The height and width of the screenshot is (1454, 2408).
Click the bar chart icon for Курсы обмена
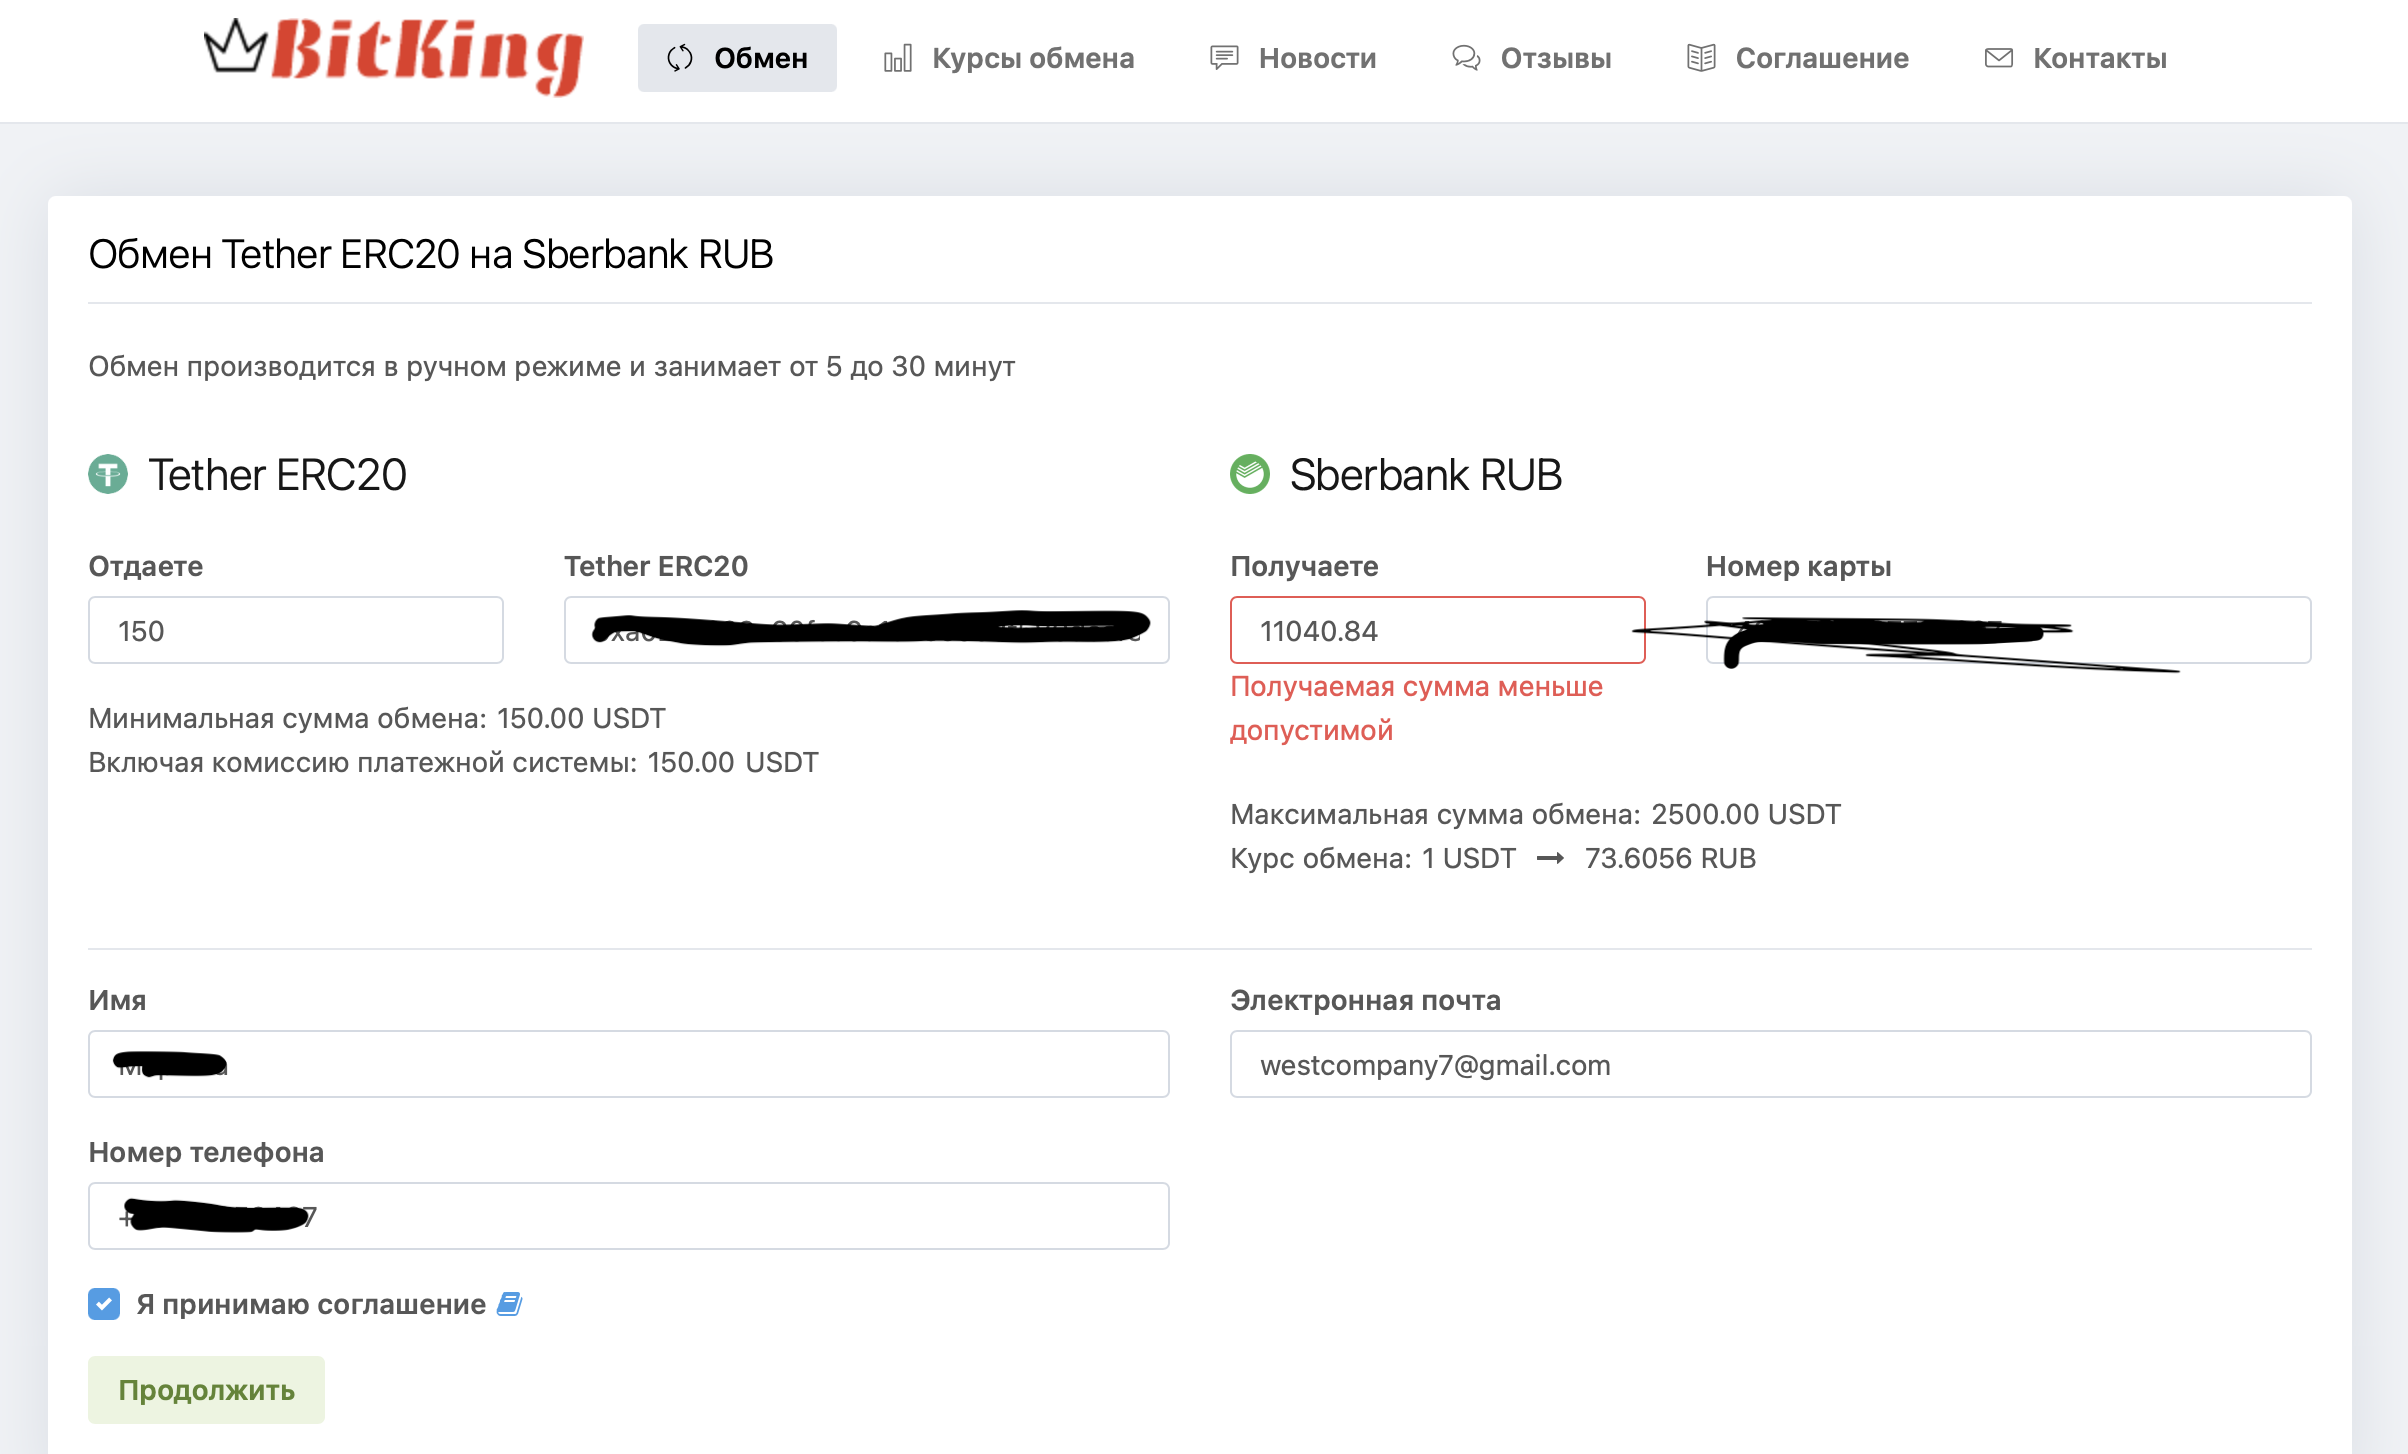[897, 58]
